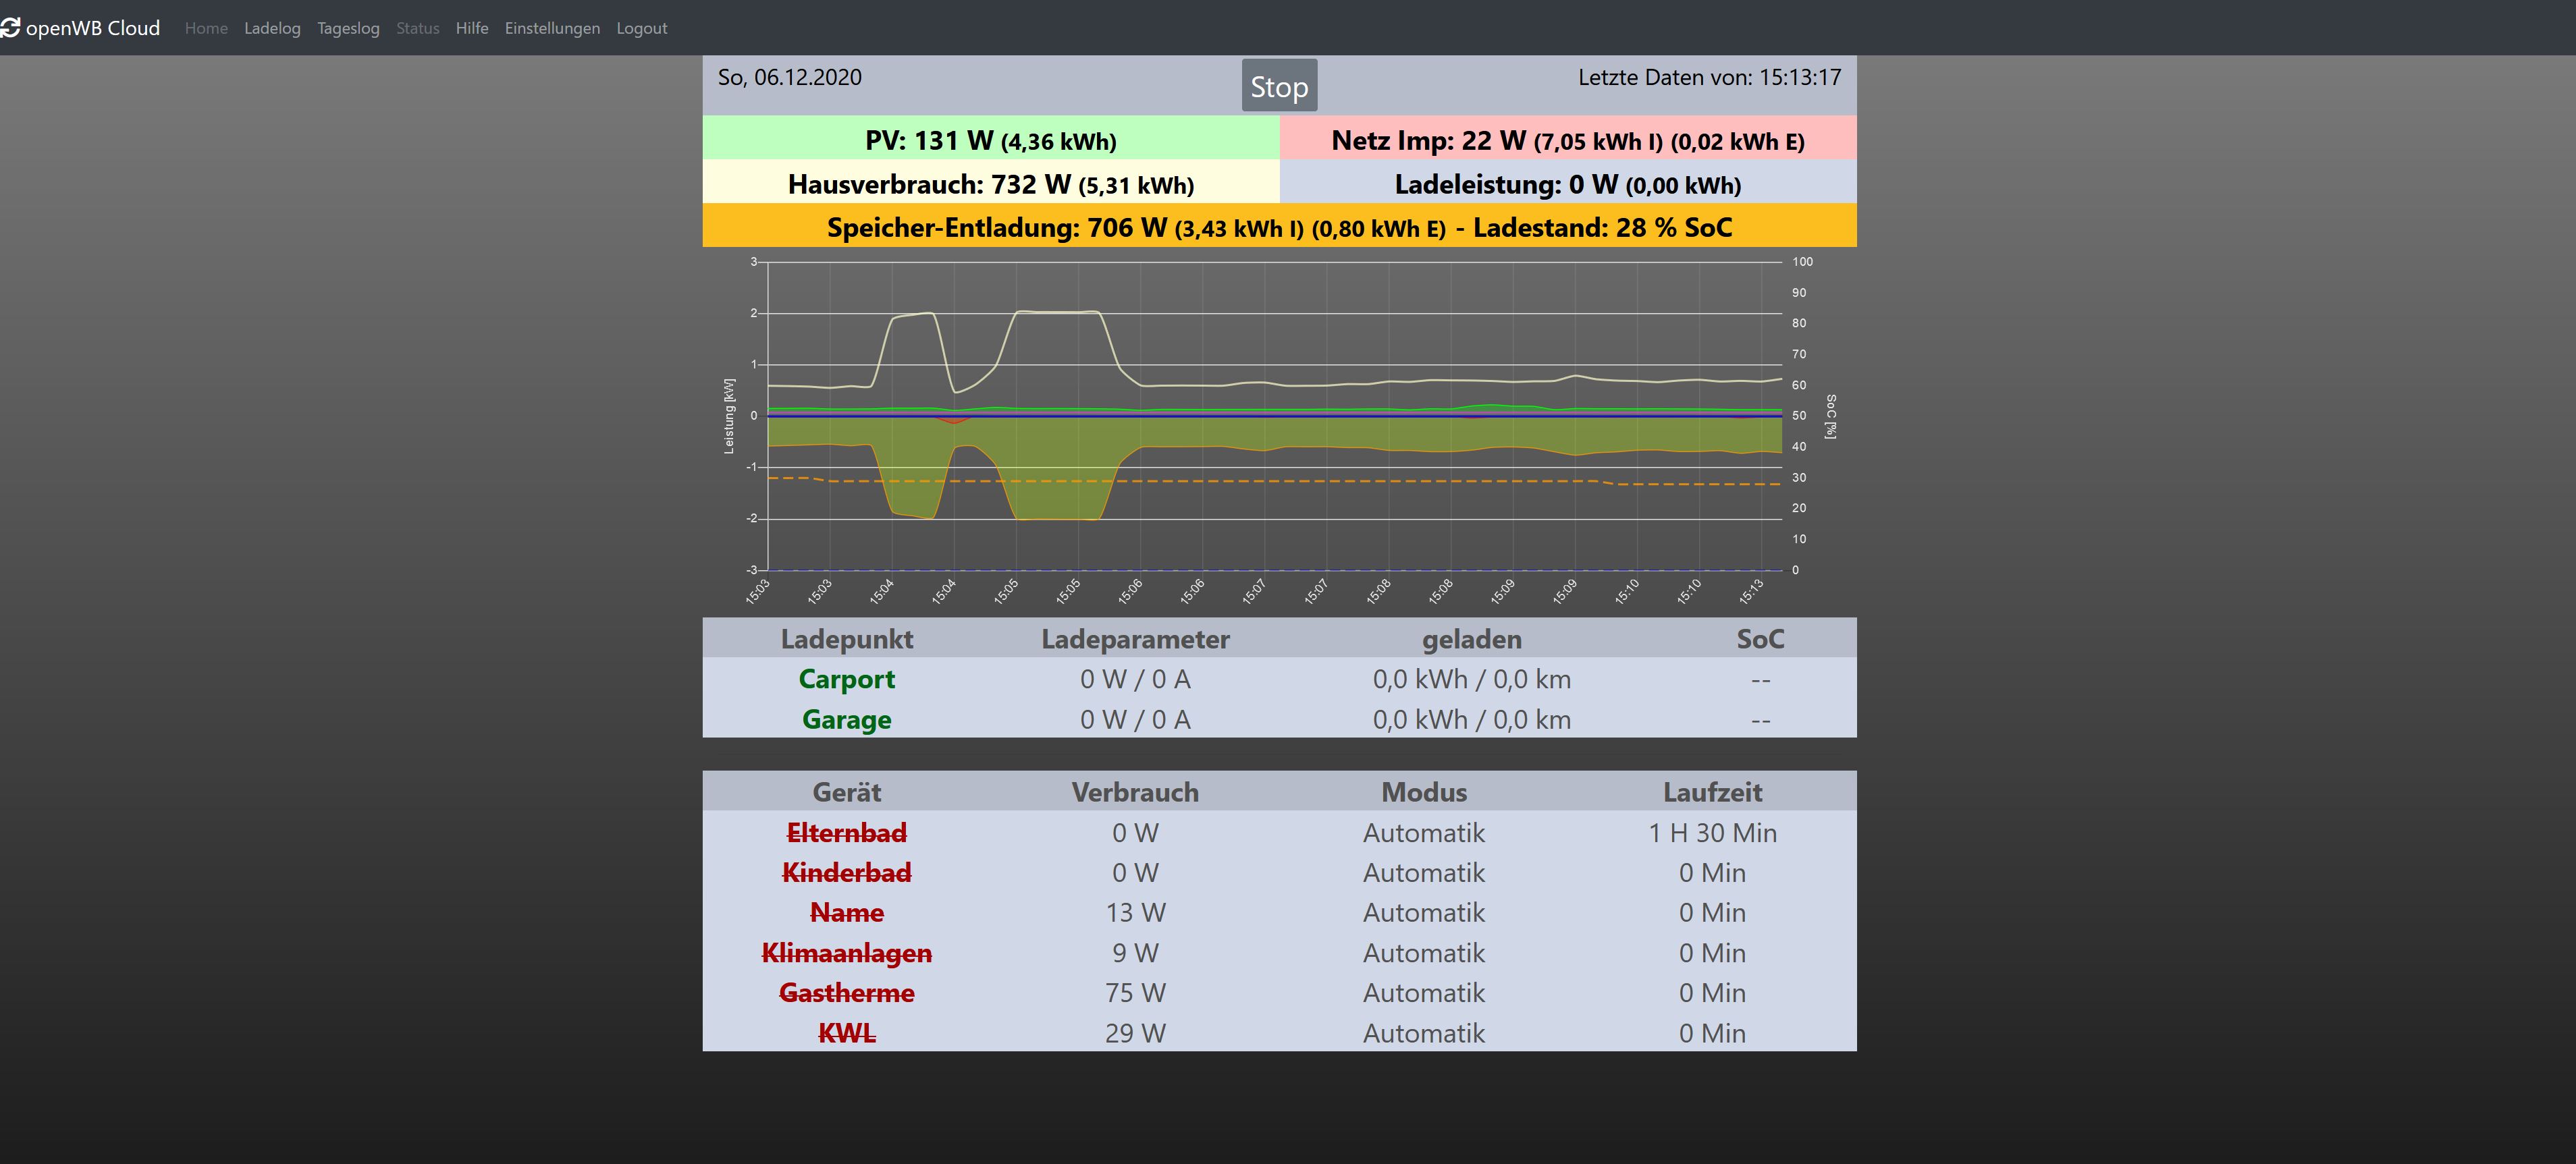Viewport: 2576px width, 1164px height.
Task: Click the openWB Cloud refresh logo icon
Action: click(10, 28)
